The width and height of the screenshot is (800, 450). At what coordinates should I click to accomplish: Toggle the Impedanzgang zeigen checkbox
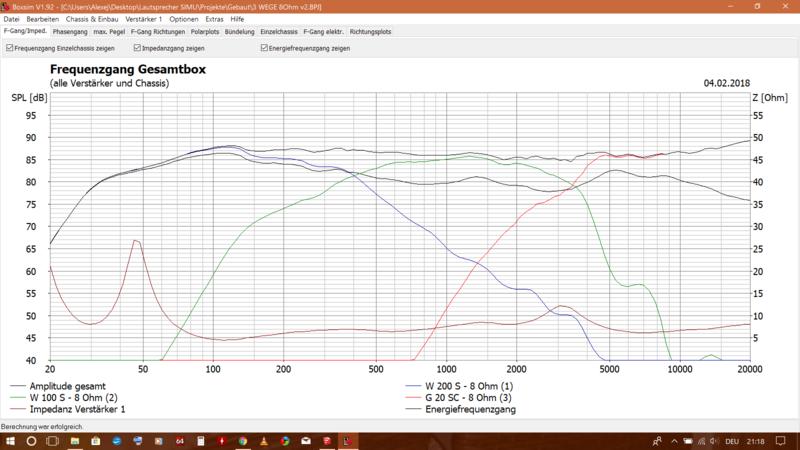point(137,47)
